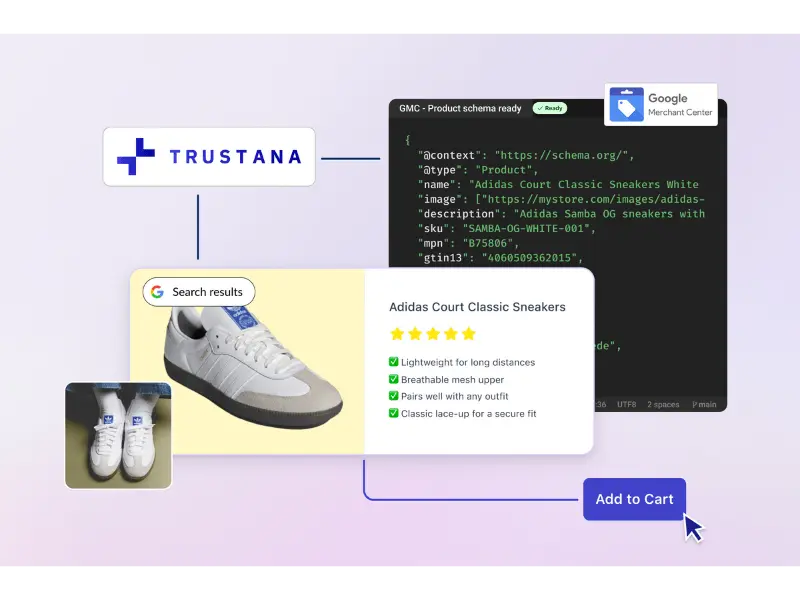Open the worn sneakers photo thumbnail
The width and height of the screenshot is (800, 600).
118,436
